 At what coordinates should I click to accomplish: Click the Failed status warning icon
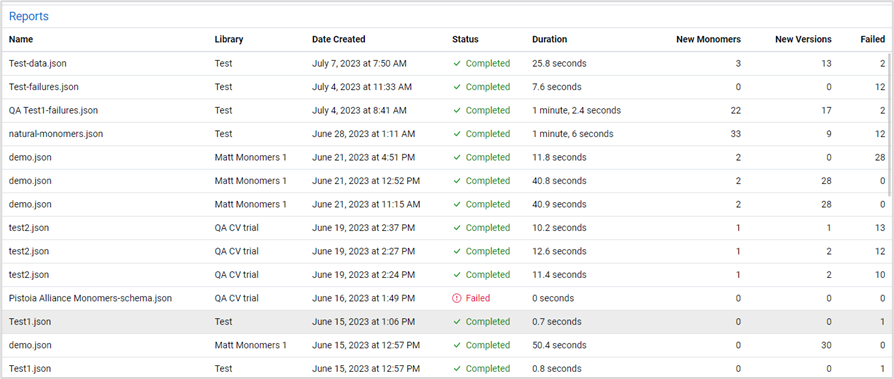coord(456,298)
